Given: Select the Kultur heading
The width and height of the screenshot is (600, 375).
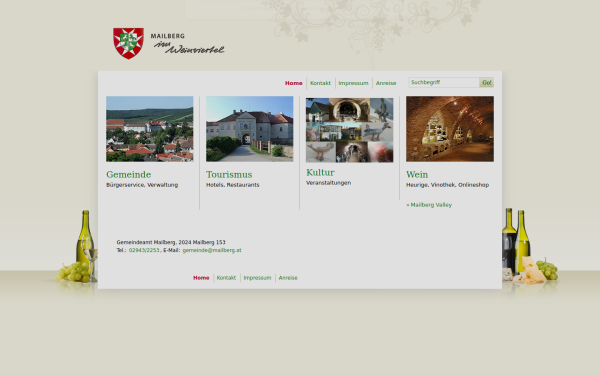Looking at the screenshot, I should tap(320, 173).
